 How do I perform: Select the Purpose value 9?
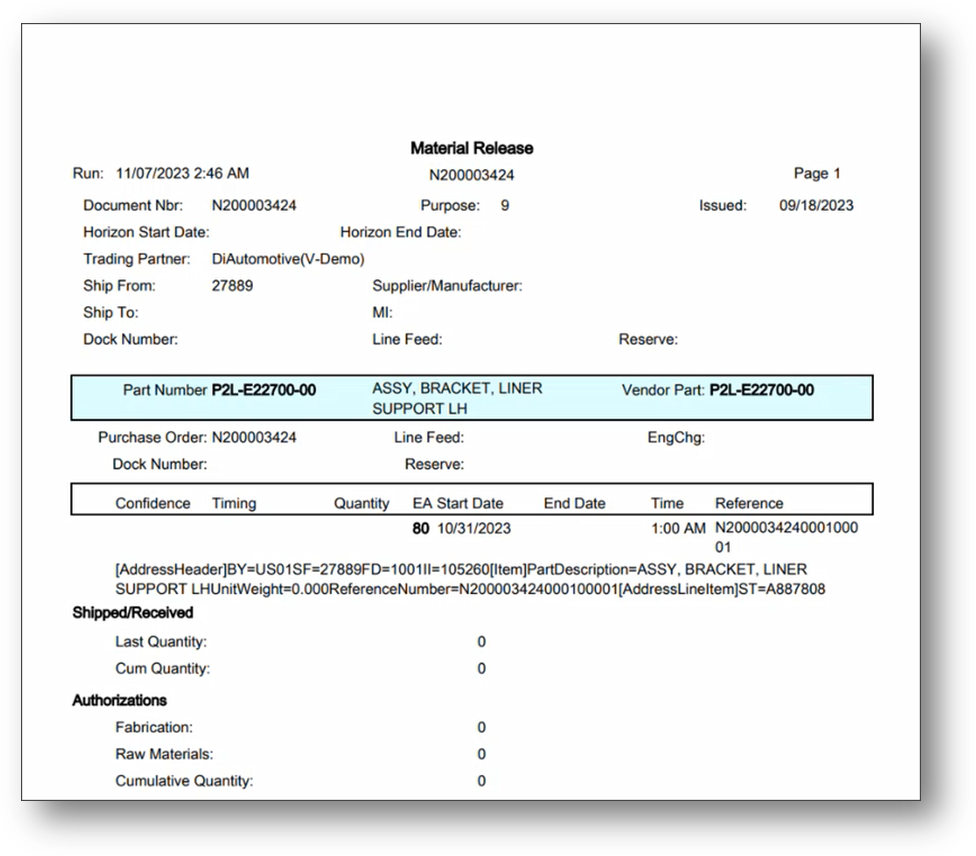505,205
